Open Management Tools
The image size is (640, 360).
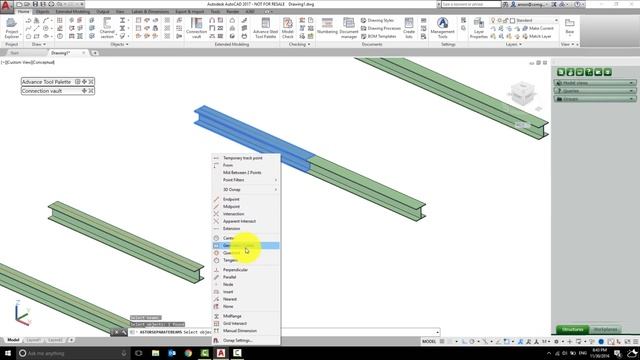442,28
